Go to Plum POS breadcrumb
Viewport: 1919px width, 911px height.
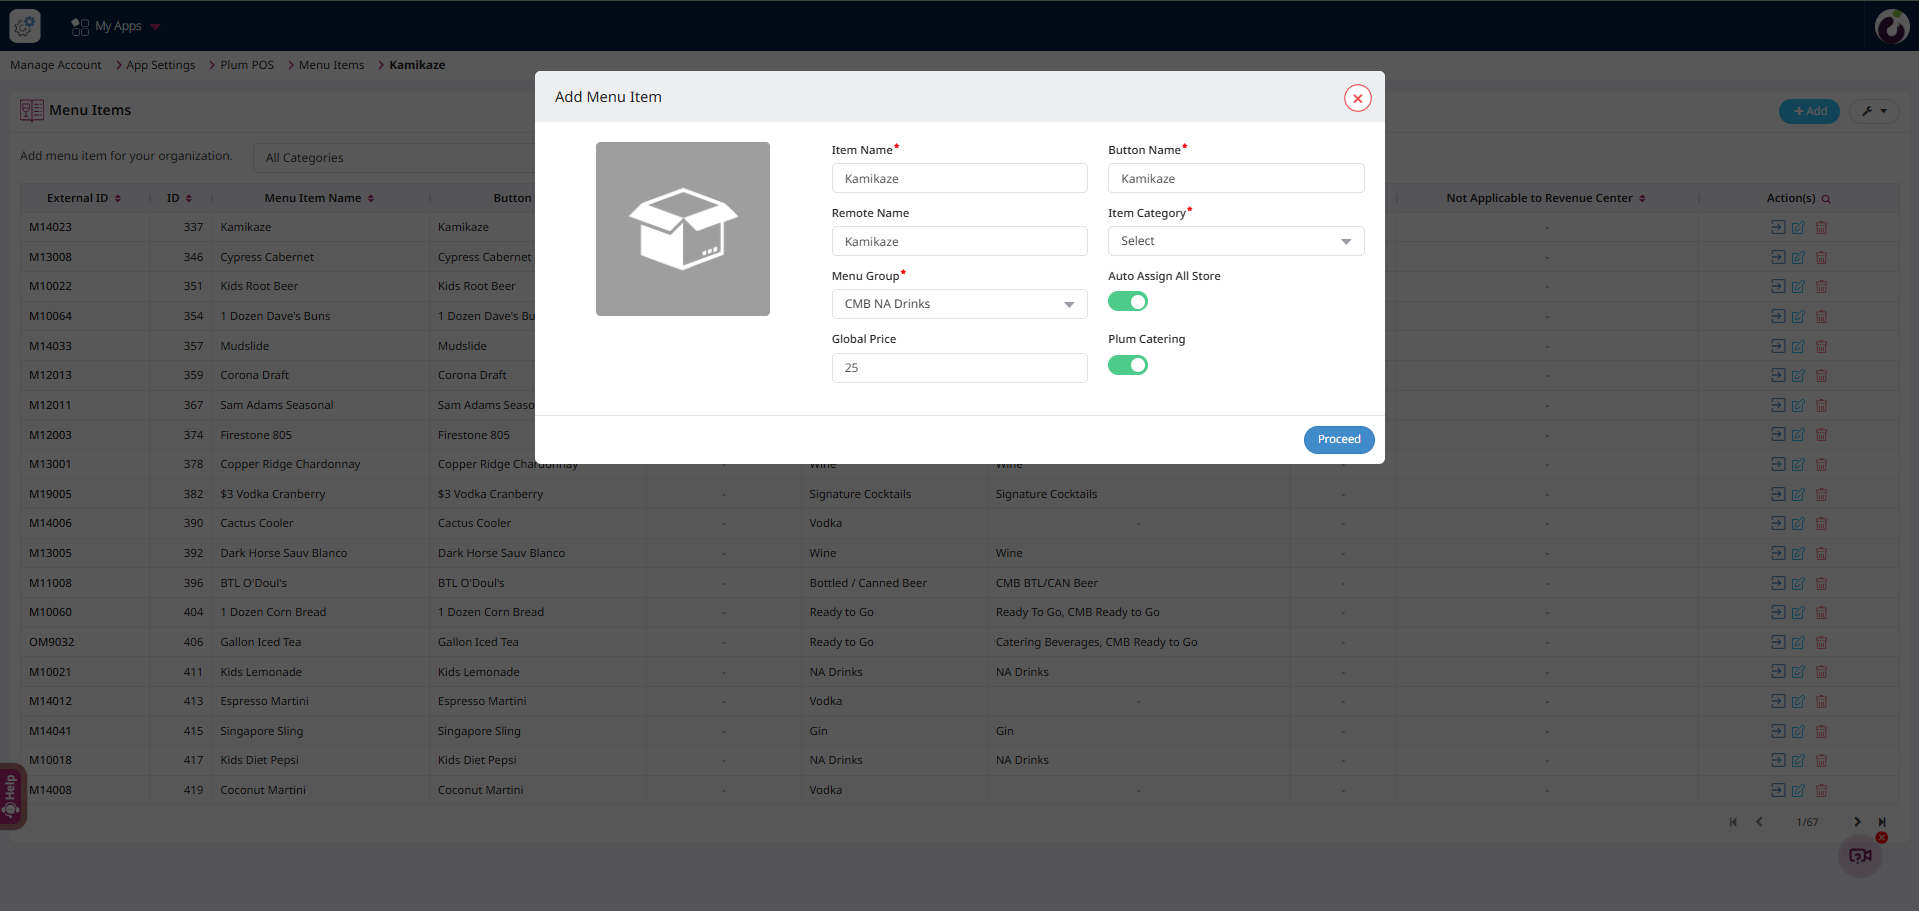point(247,65)
